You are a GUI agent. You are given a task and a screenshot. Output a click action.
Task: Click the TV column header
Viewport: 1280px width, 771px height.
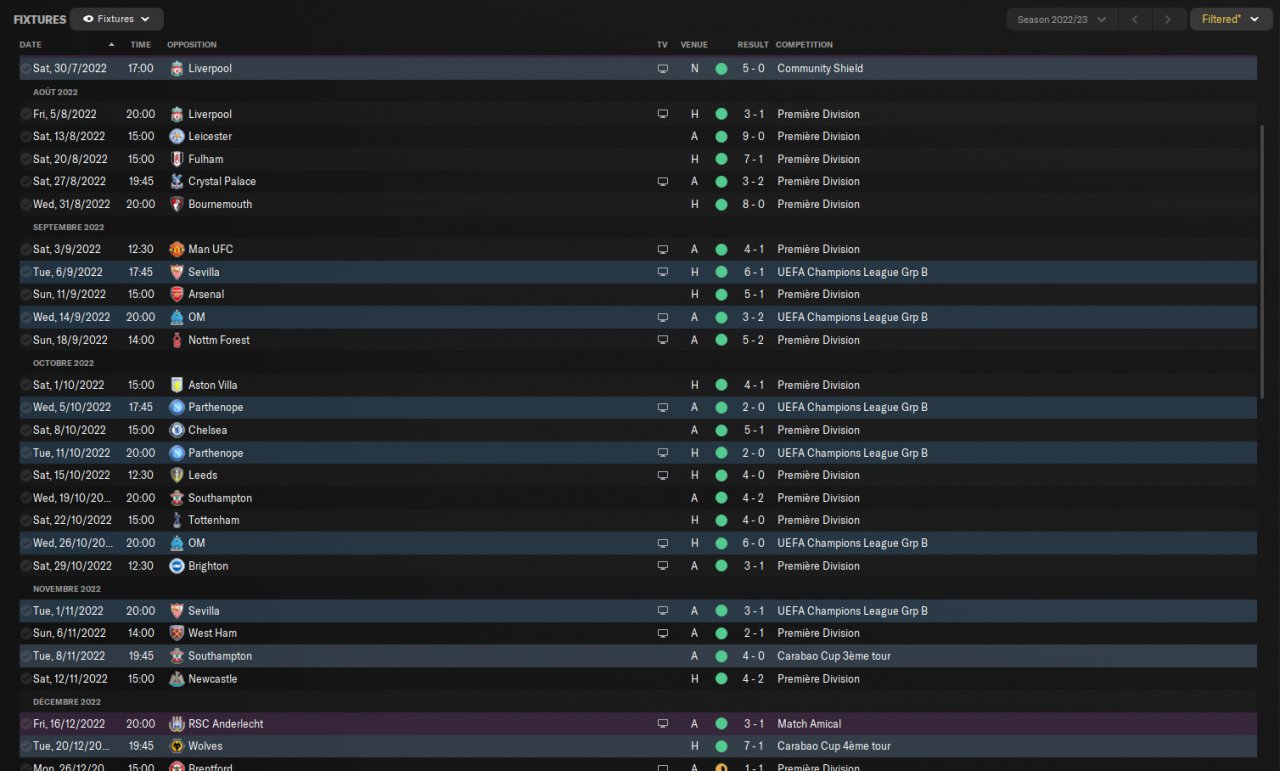coord(662,45)
